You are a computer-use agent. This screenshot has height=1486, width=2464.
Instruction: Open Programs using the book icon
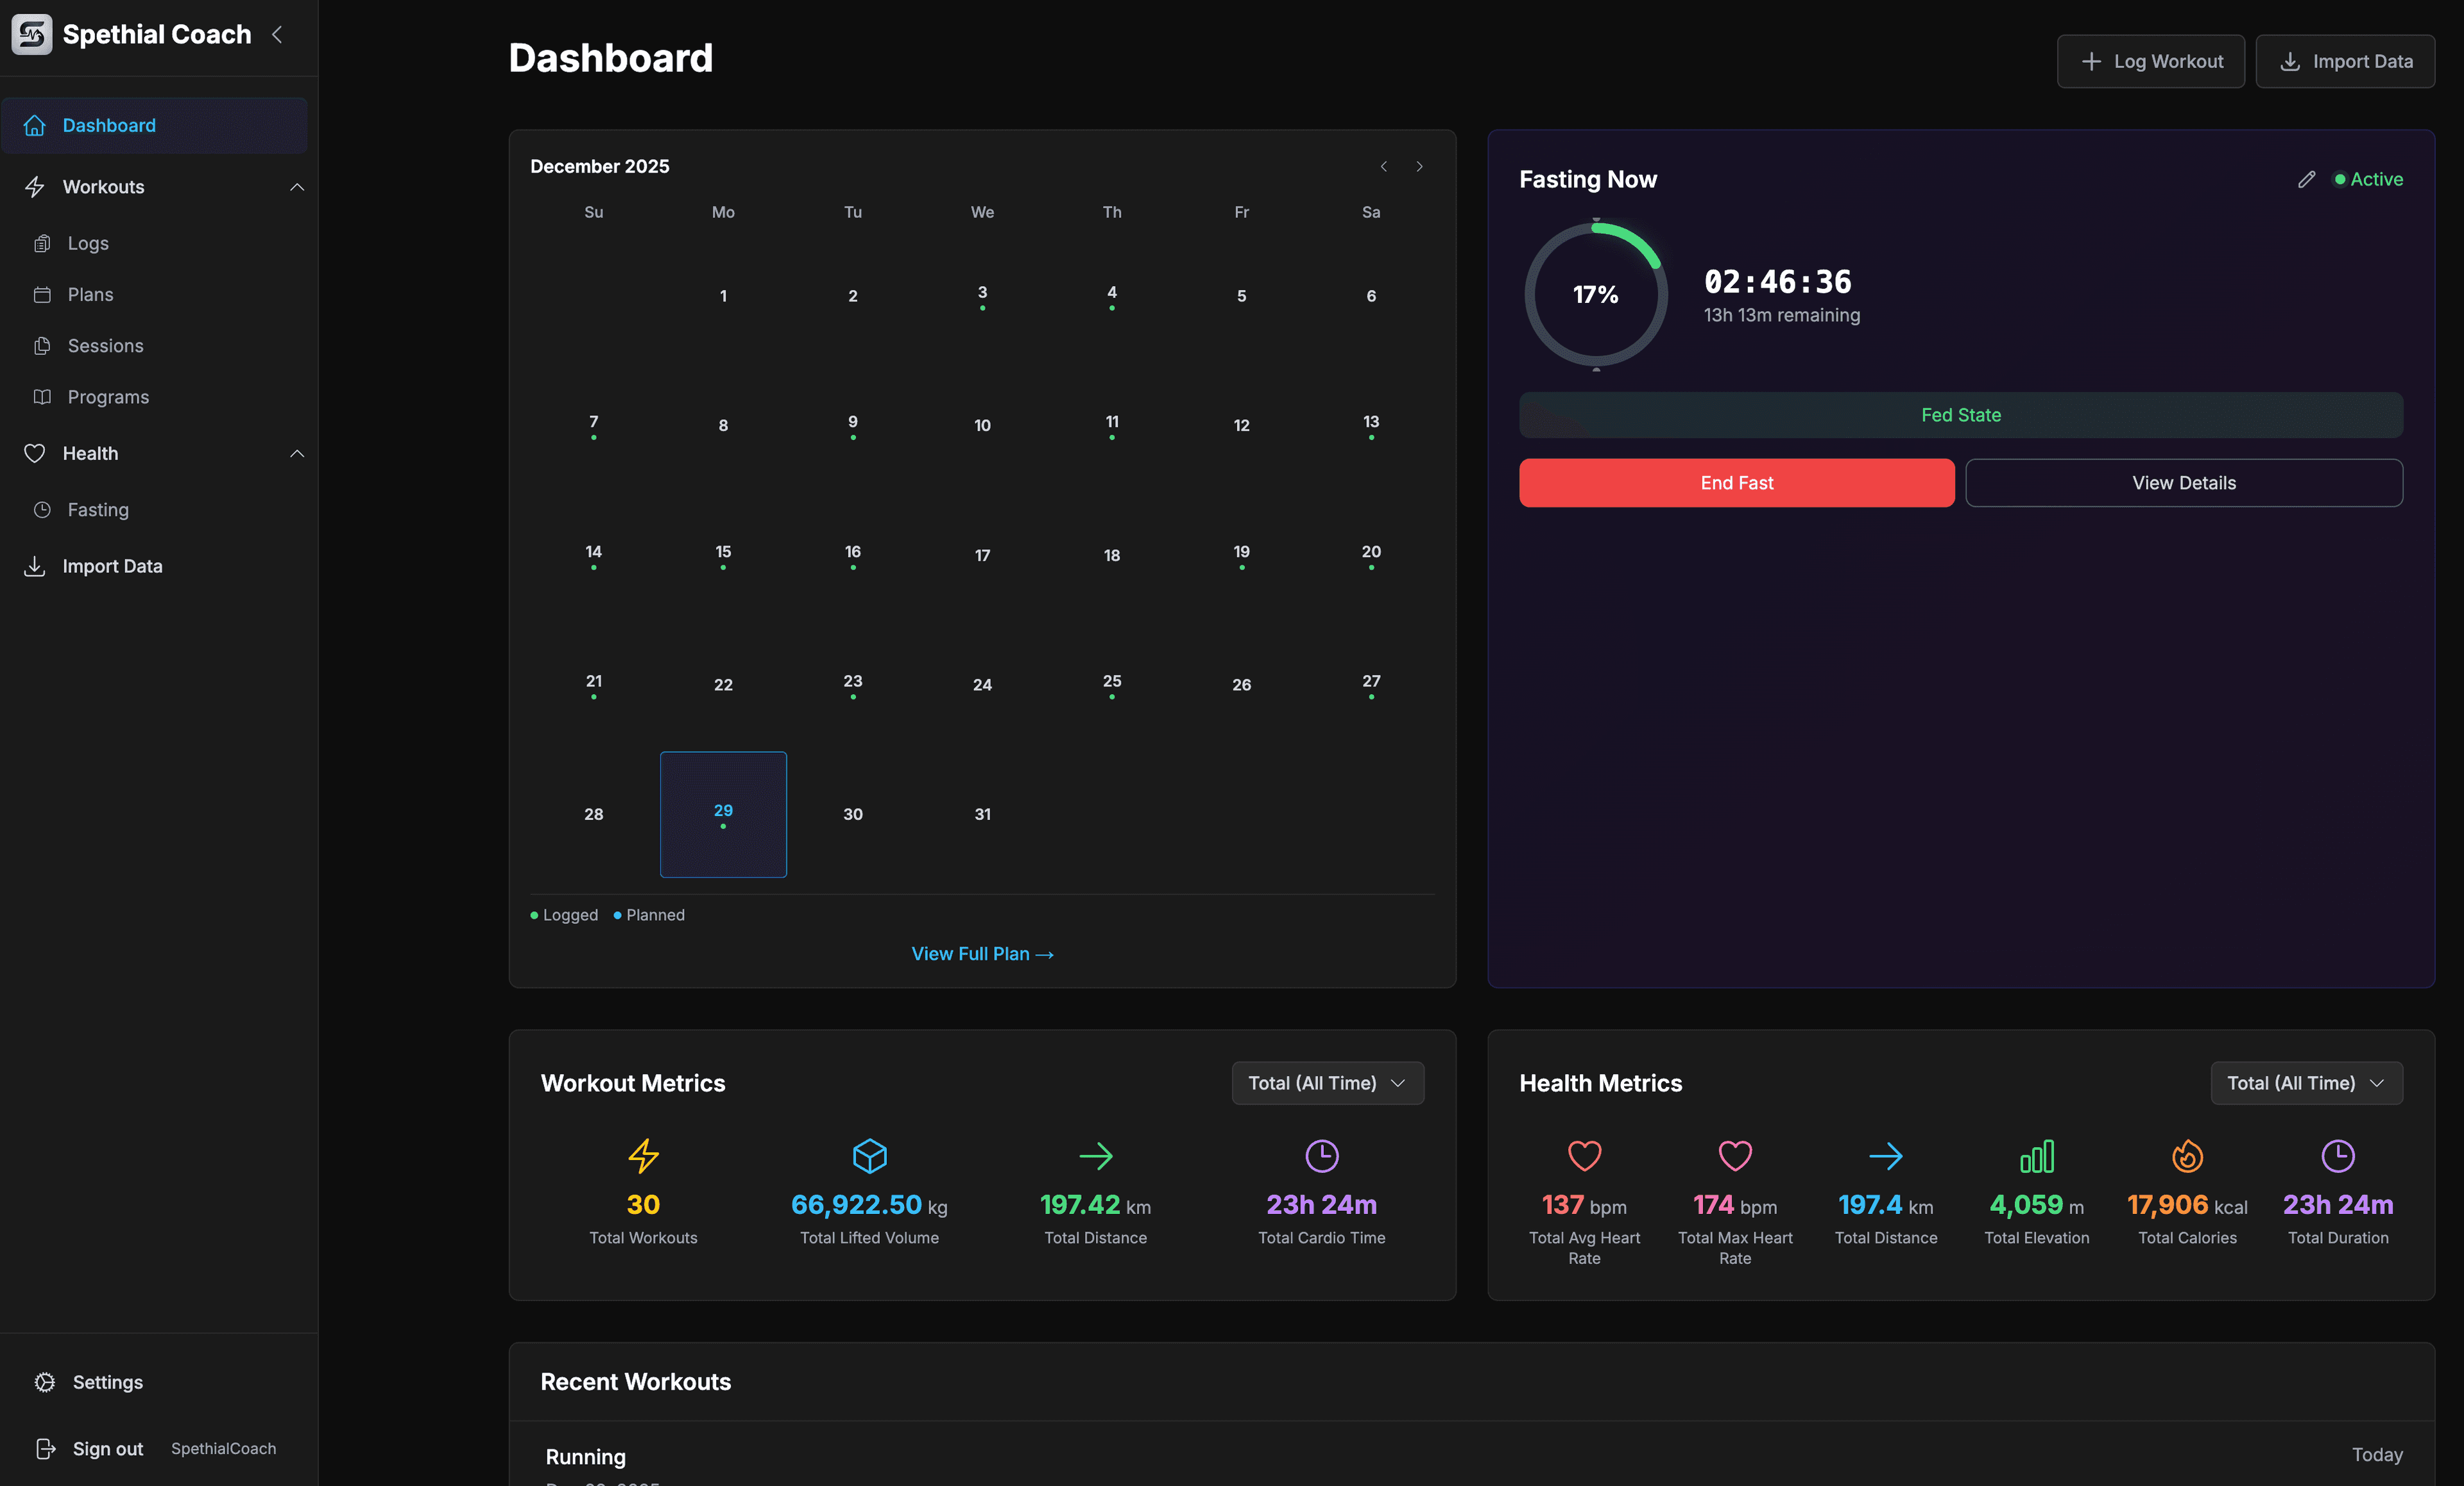point(42,397)
